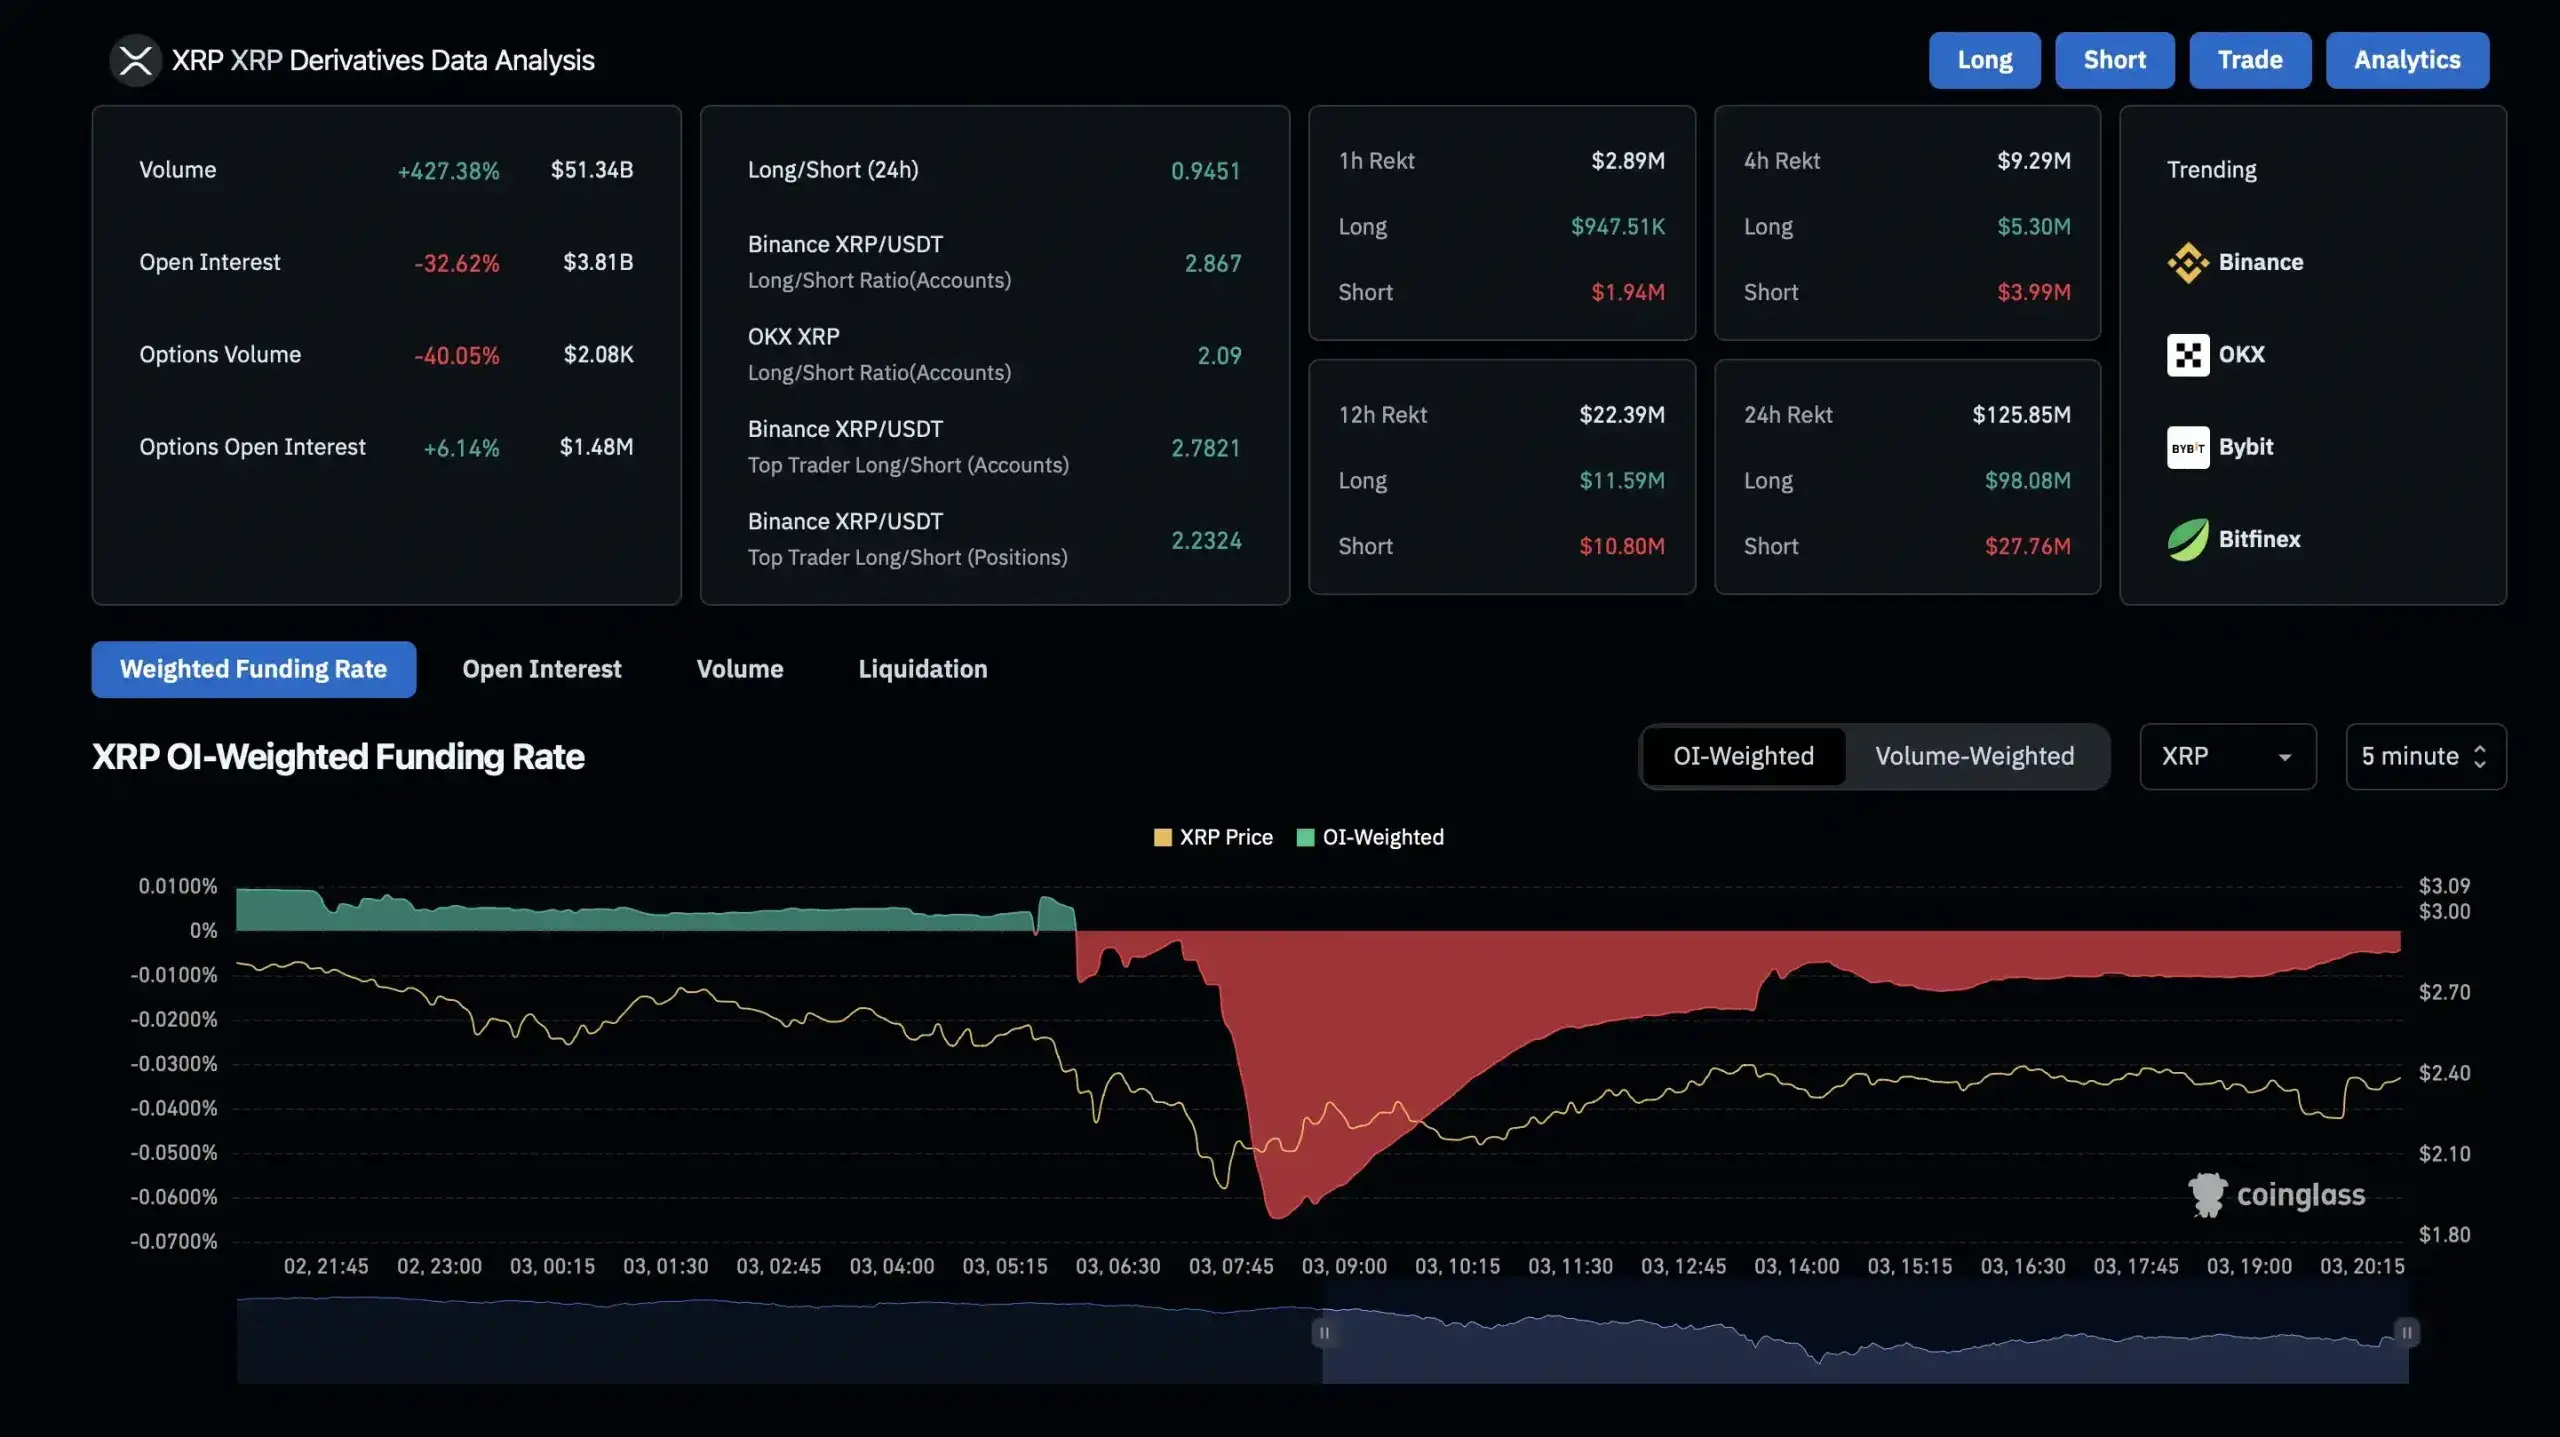
Task: Switch to the Open Interest tab
Action: (x=541, y=669)
